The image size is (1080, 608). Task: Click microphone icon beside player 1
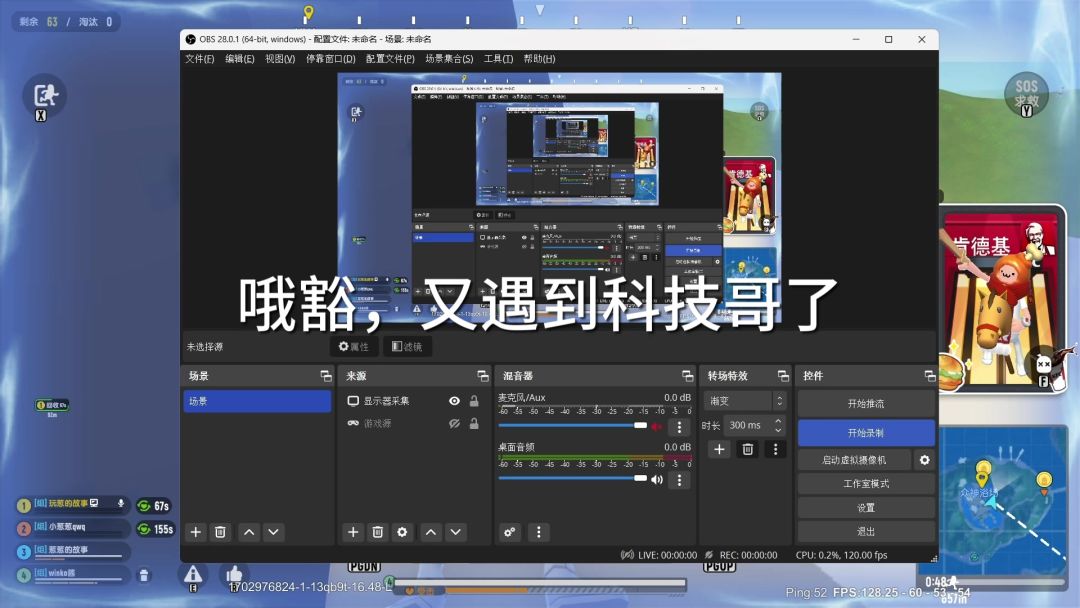pyautogui.click(x=121, y=503)
